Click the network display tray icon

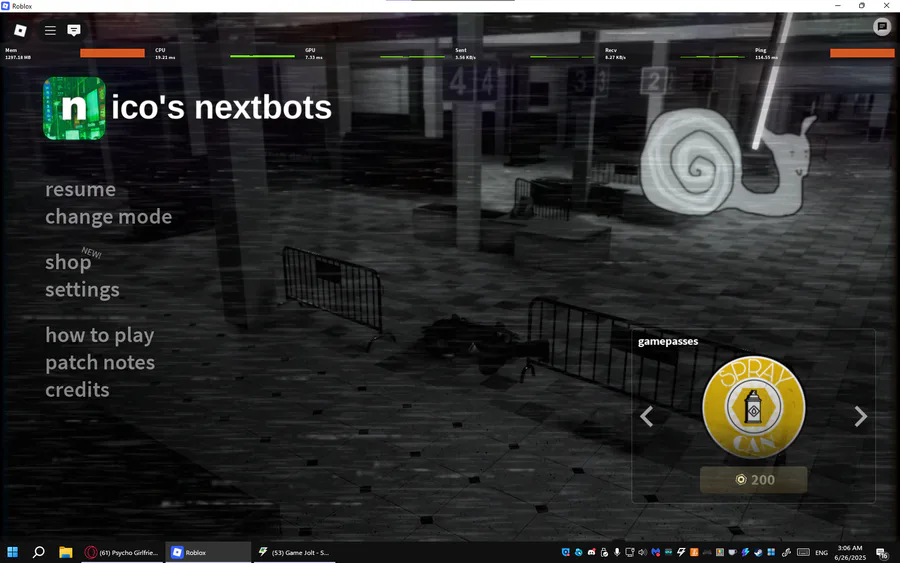[630, 552]
